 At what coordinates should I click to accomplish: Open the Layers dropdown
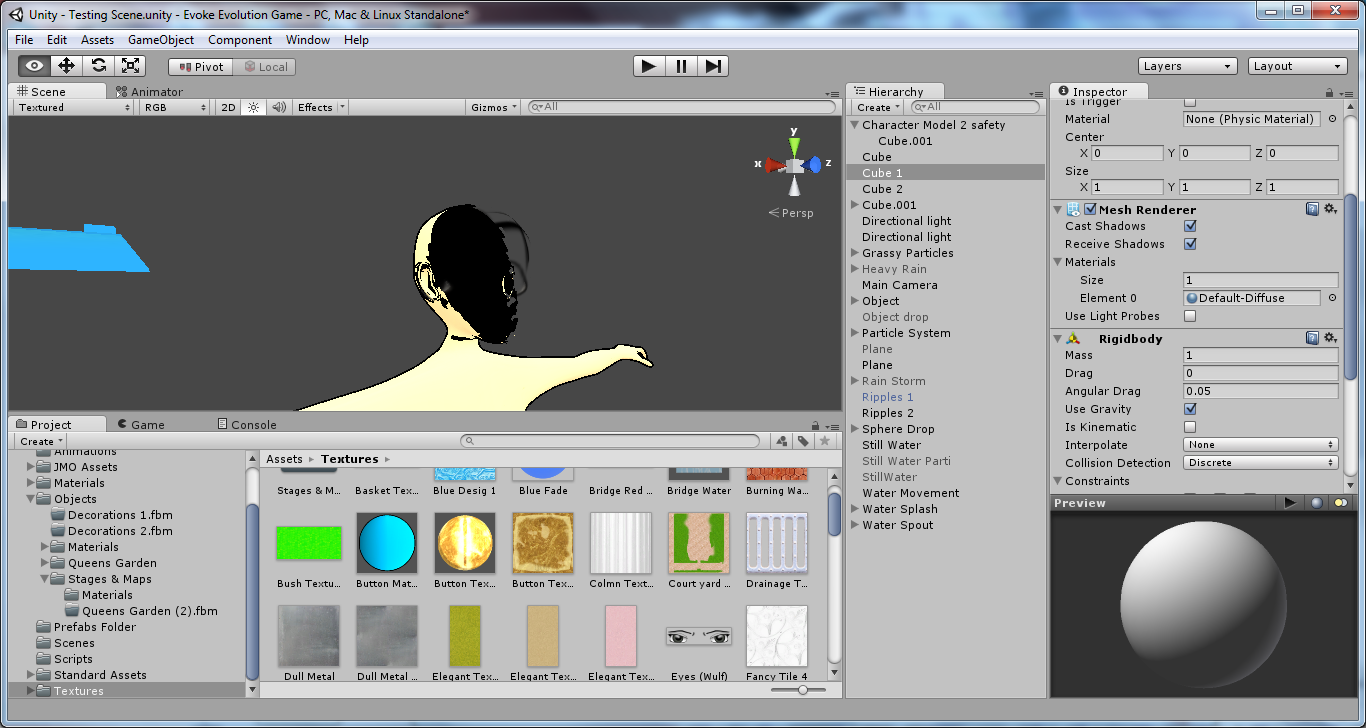pos(1188,66)
